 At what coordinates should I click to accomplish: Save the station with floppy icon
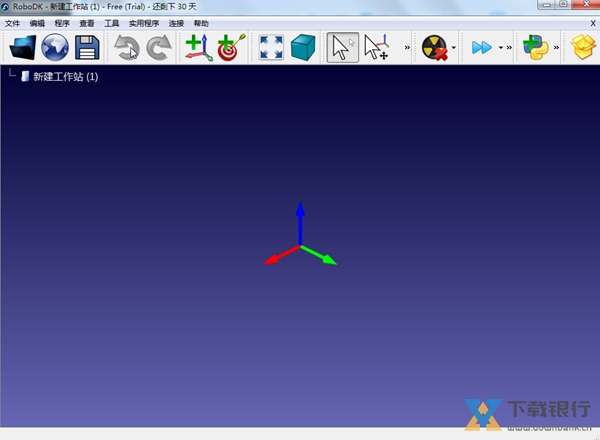[87, 47]
